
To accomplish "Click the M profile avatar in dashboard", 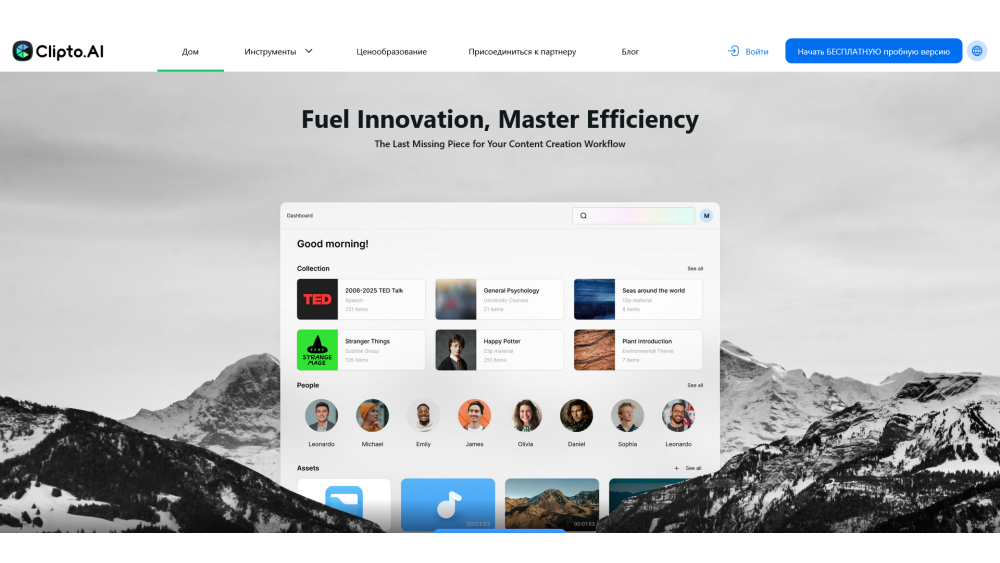I will pyautogui.click(x=706, y=215).
